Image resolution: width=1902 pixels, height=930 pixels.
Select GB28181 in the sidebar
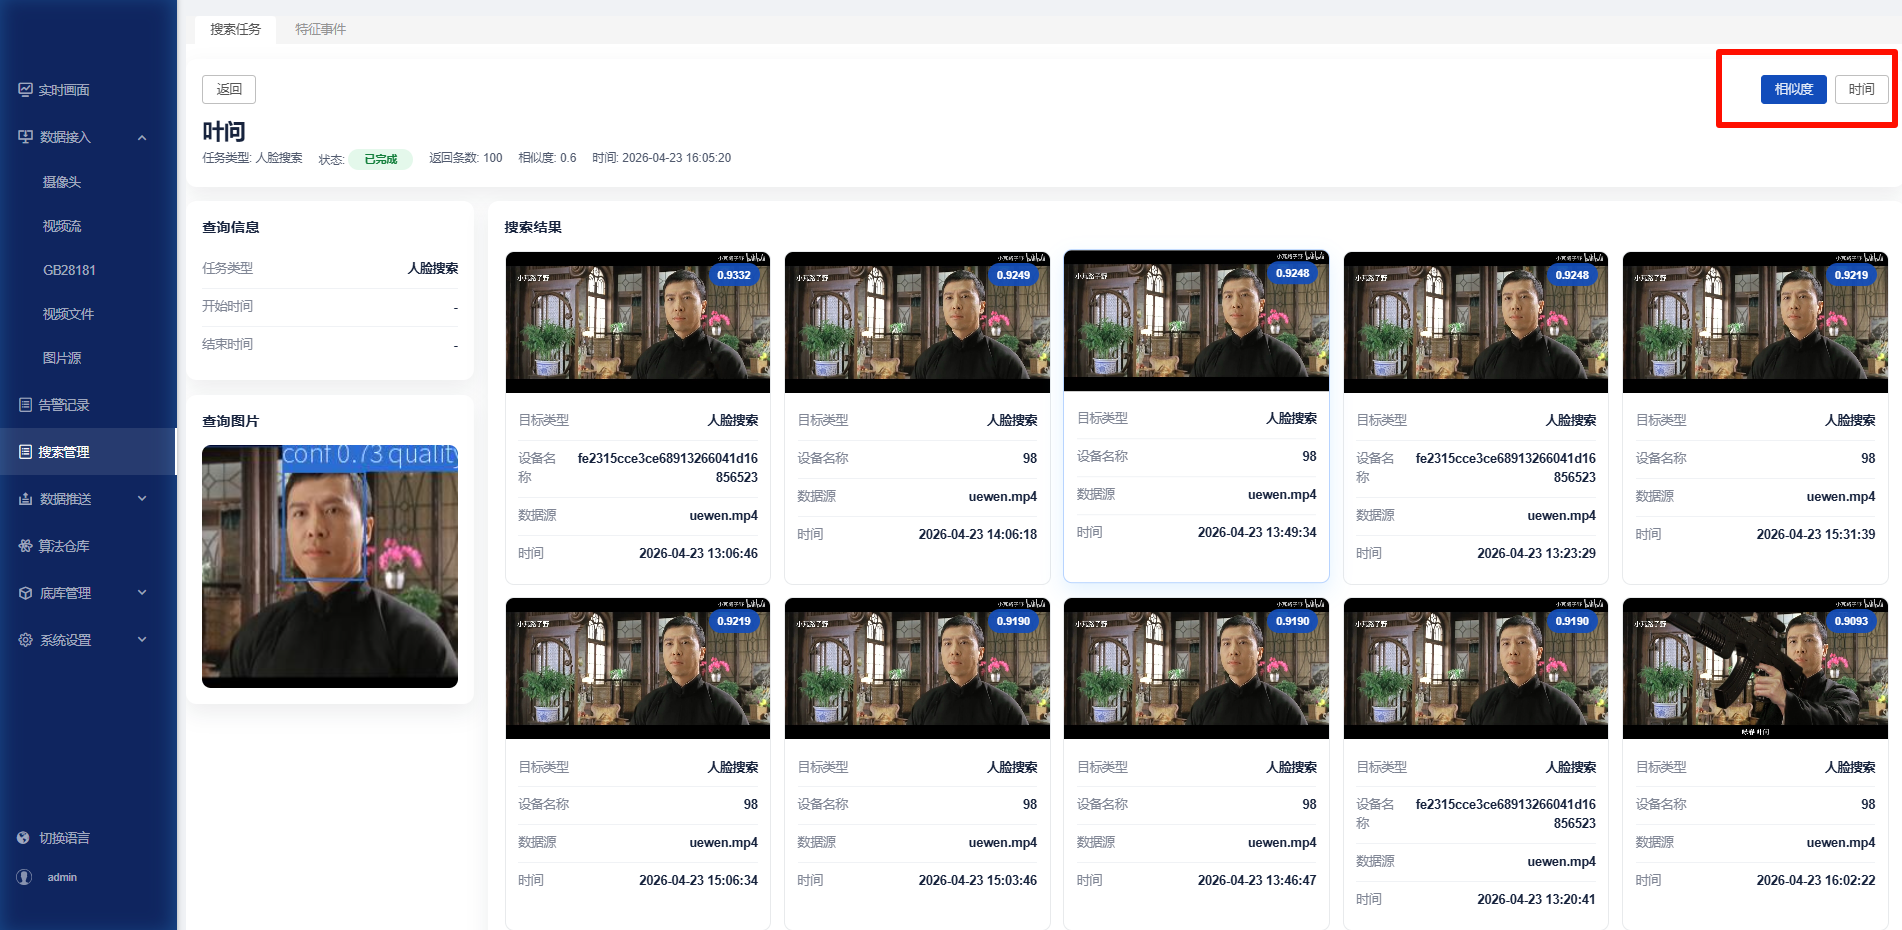point(69,270)
